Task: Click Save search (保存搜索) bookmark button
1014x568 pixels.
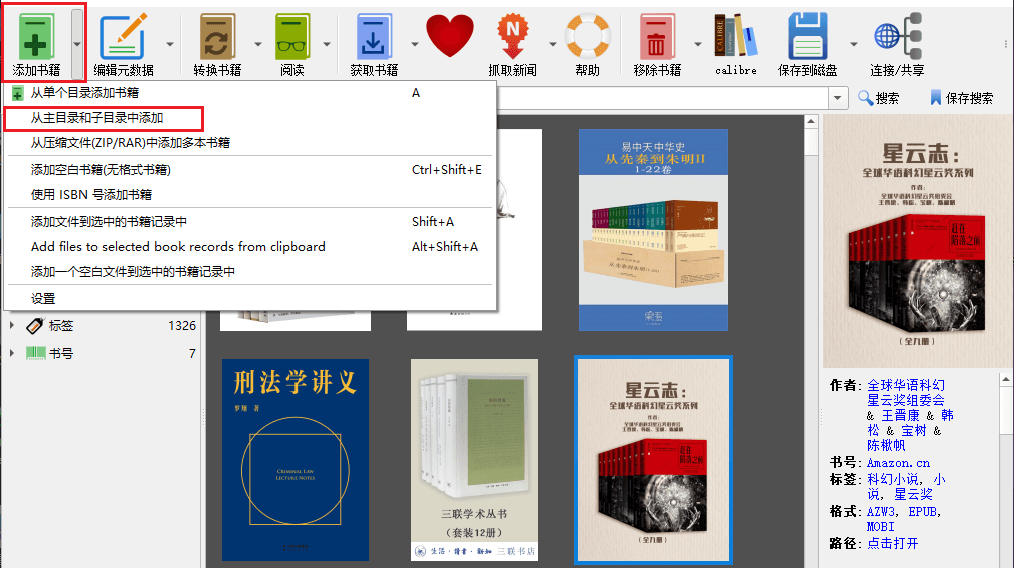Action: pos(961,98)
